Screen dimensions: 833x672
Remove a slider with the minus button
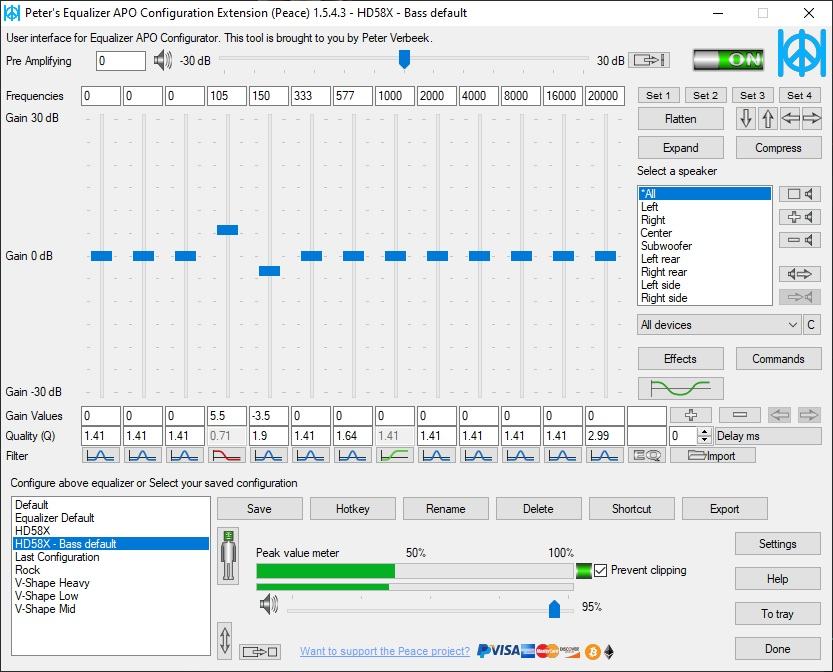740,415
